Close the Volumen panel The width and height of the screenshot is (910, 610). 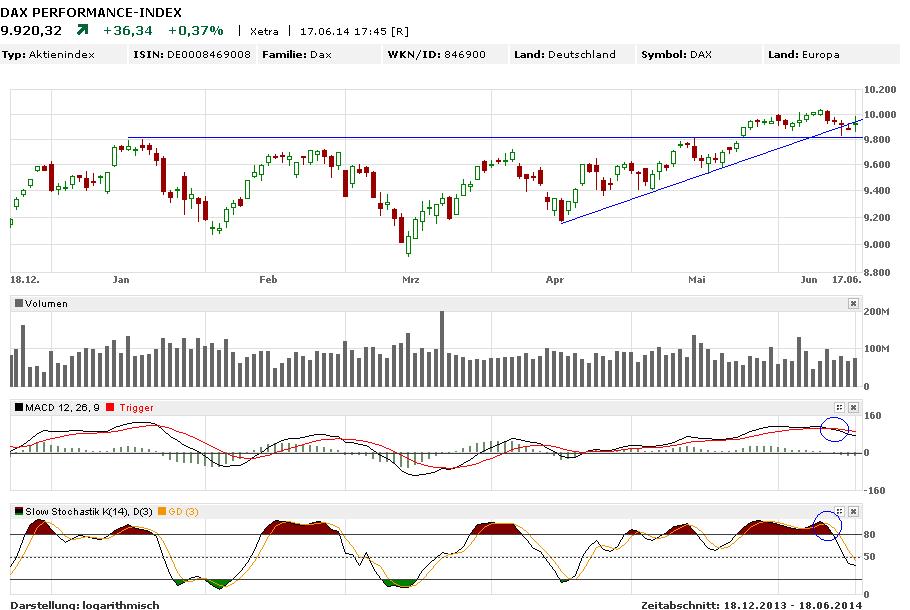click(853, 304)
